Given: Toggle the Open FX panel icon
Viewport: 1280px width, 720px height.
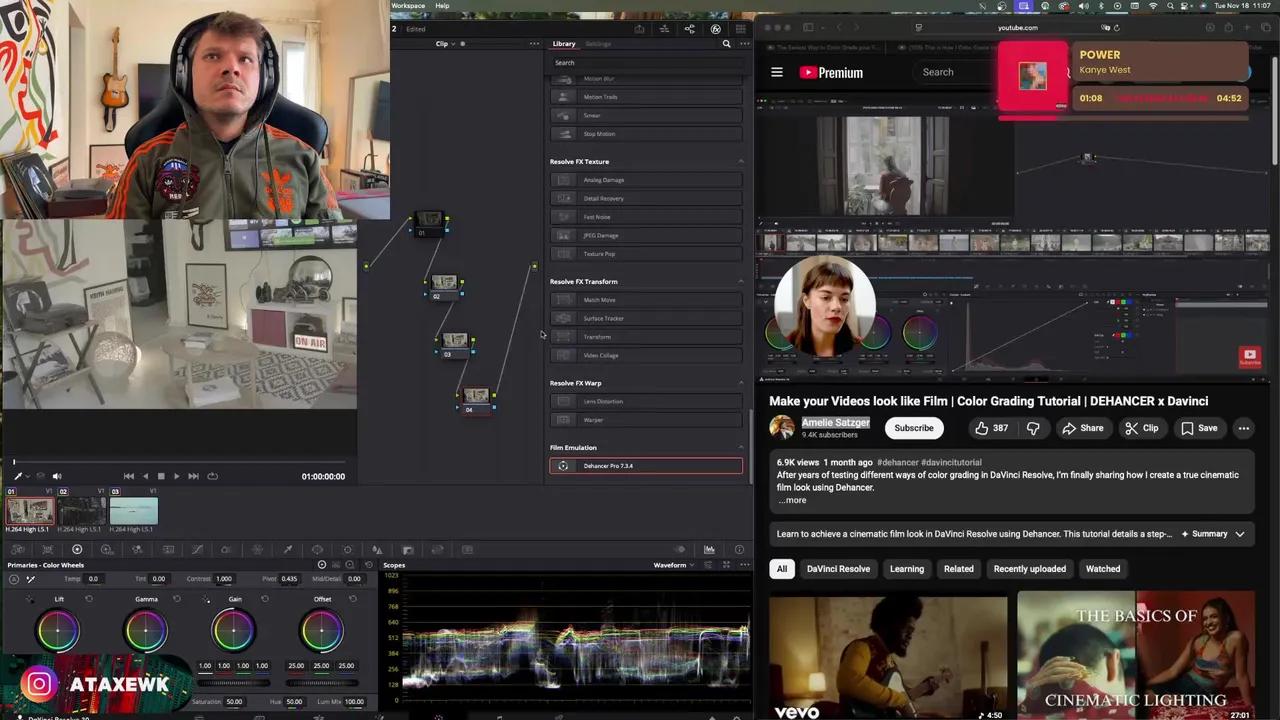Looking at the screenshot, I should click(715, 29).
